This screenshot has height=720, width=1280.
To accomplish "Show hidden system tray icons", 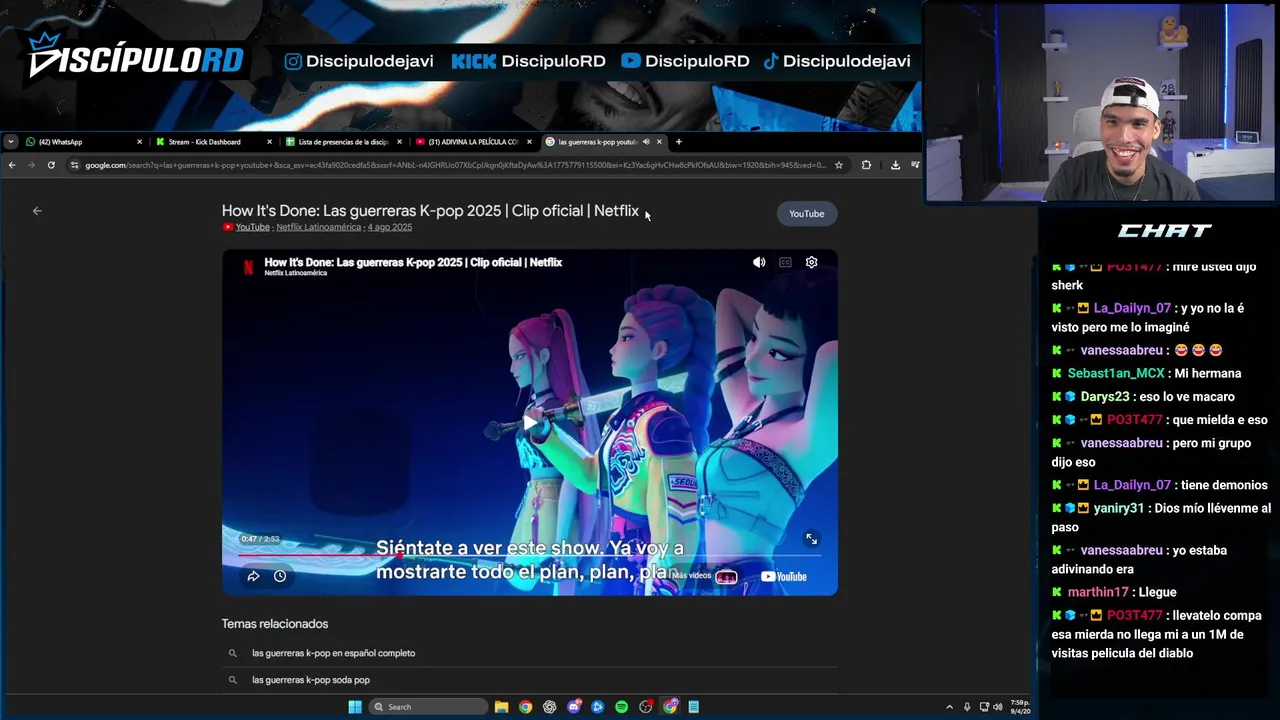I will pos(949,707).
